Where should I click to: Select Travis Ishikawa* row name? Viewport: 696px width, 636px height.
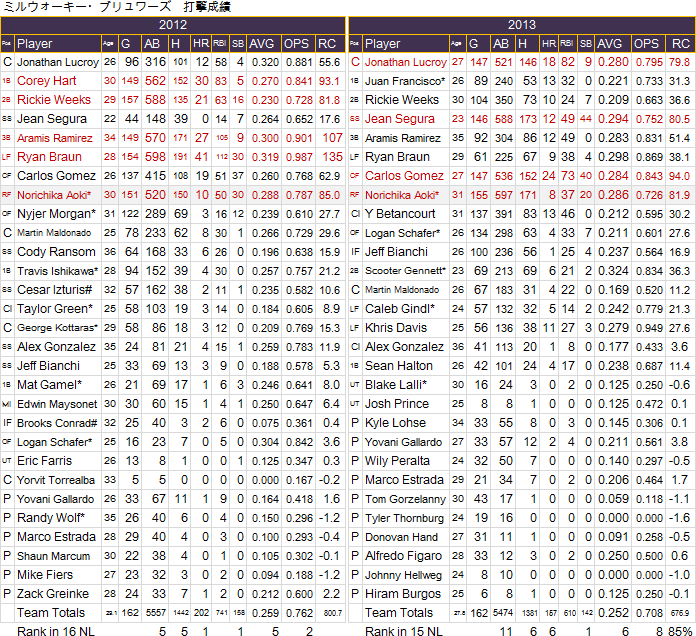[58, 271]
